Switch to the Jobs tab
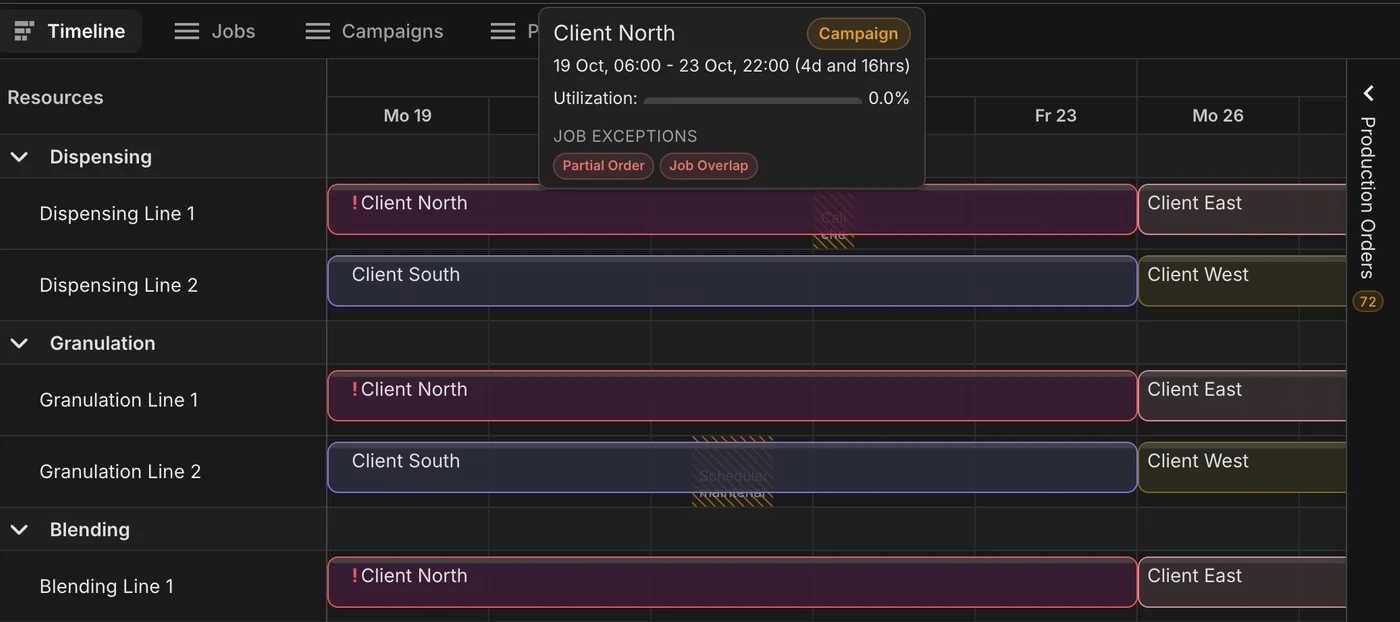 [215, 31]
